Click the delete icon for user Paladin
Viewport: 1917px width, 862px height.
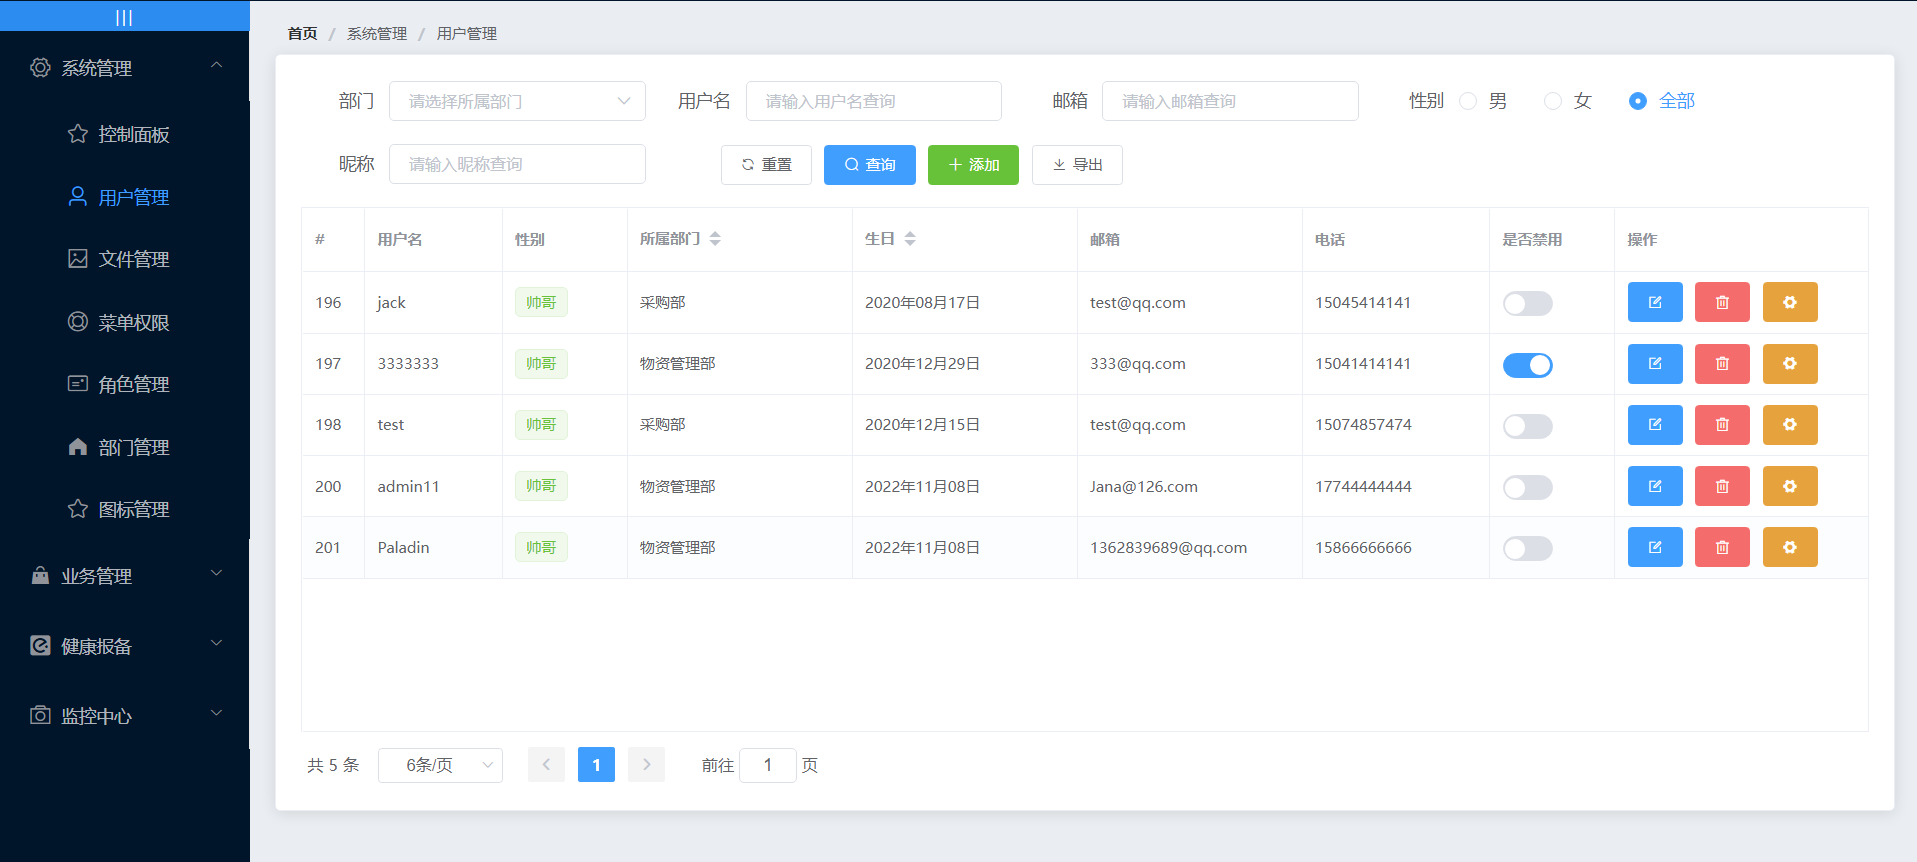tap(1722, 547)
